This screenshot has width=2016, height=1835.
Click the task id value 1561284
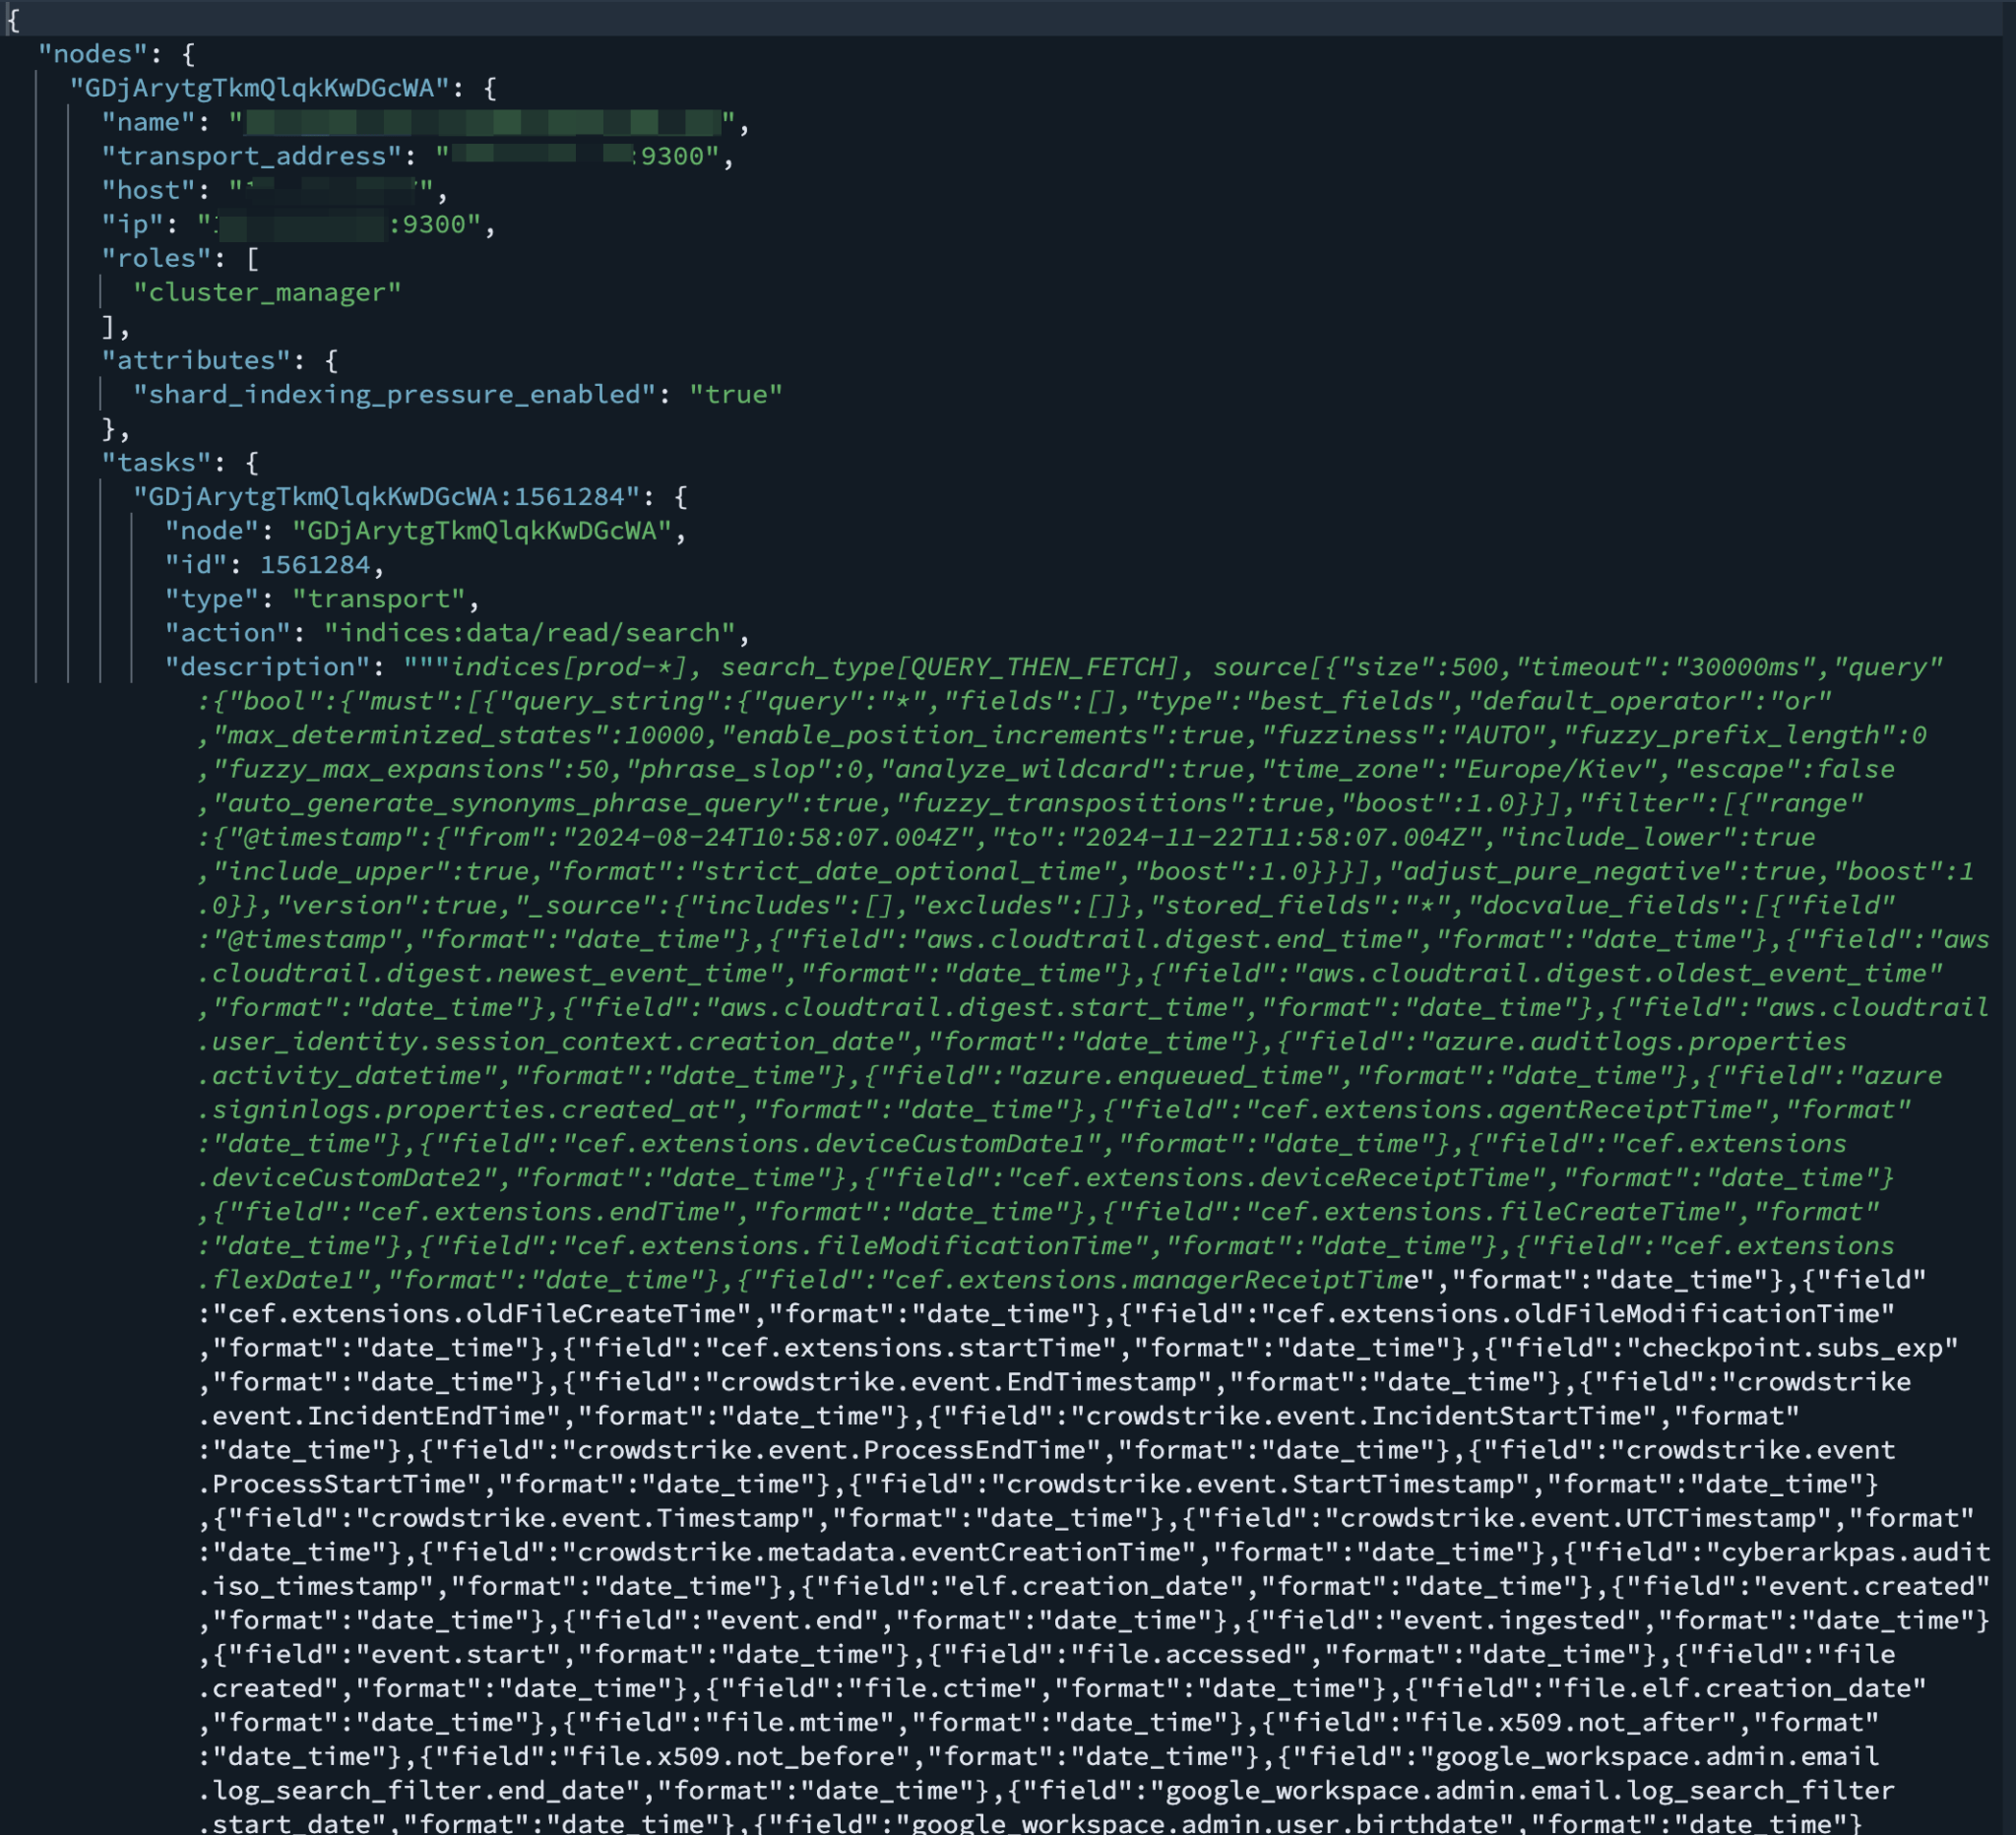pyautogui.click(x=320, y=564)
